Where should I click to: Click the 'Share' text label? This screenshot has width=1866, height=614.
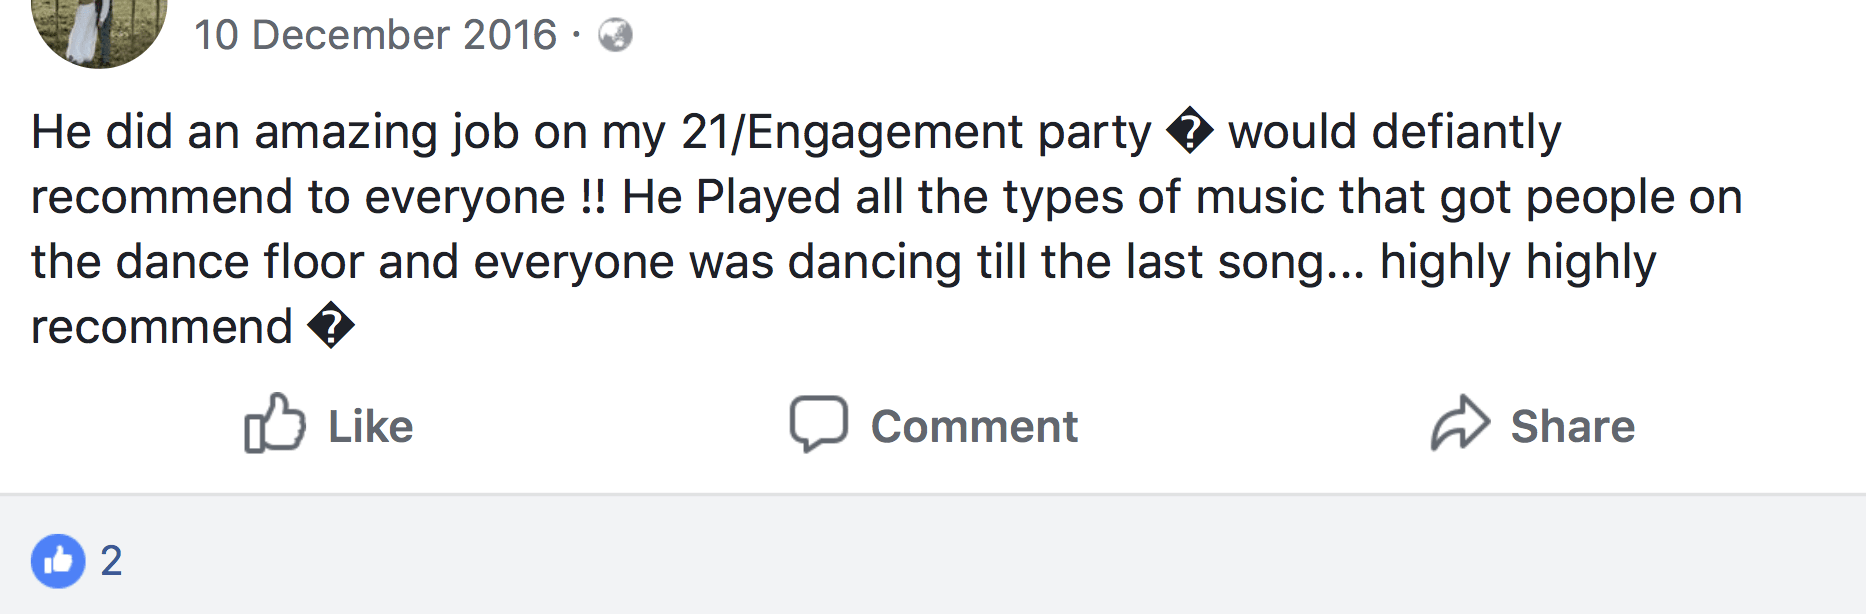[x=1572, y=427]
